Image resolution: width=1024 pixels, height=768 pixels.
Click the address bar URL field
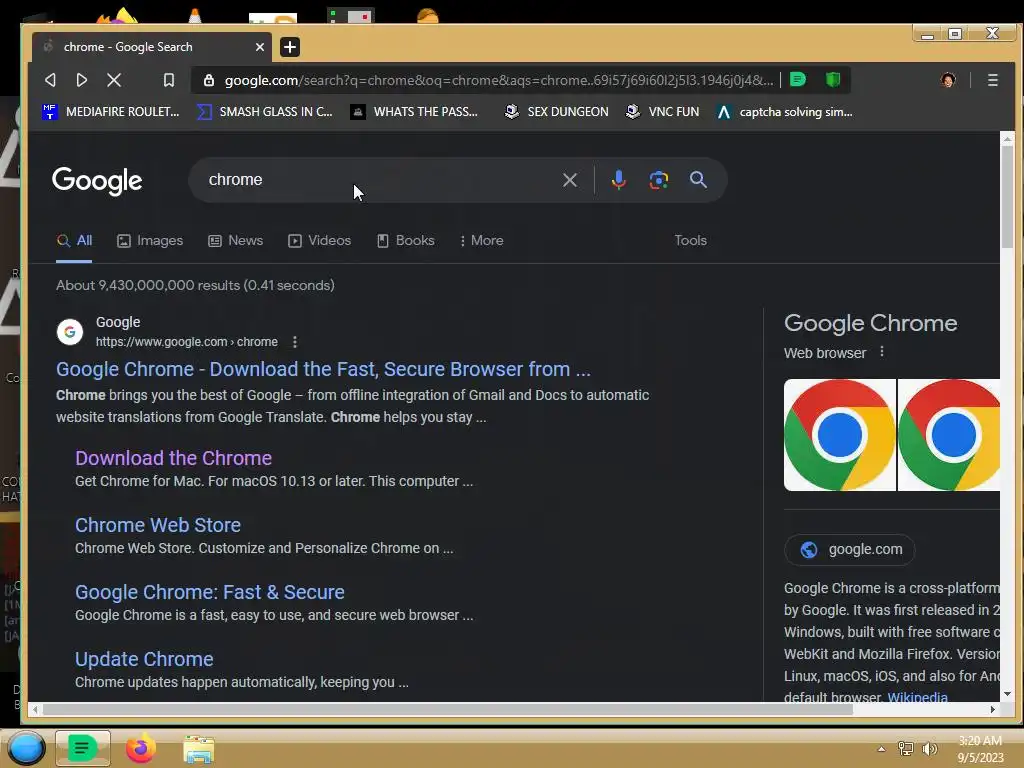coord(499,80)
